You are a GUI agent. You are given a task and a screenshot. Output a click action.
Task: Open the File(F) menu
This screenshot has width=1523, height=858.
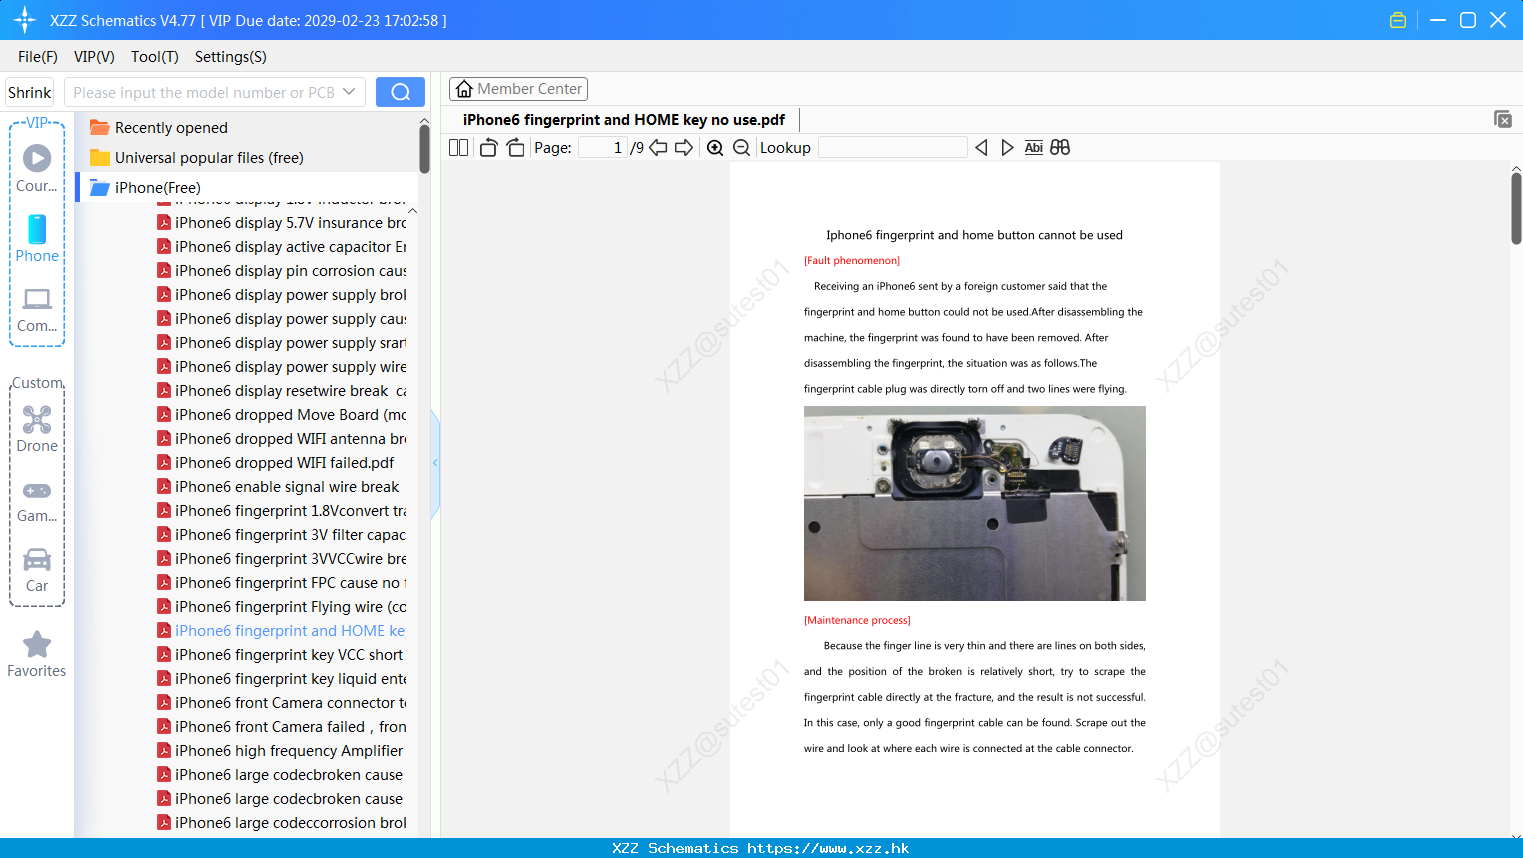(x=38, y=57)
